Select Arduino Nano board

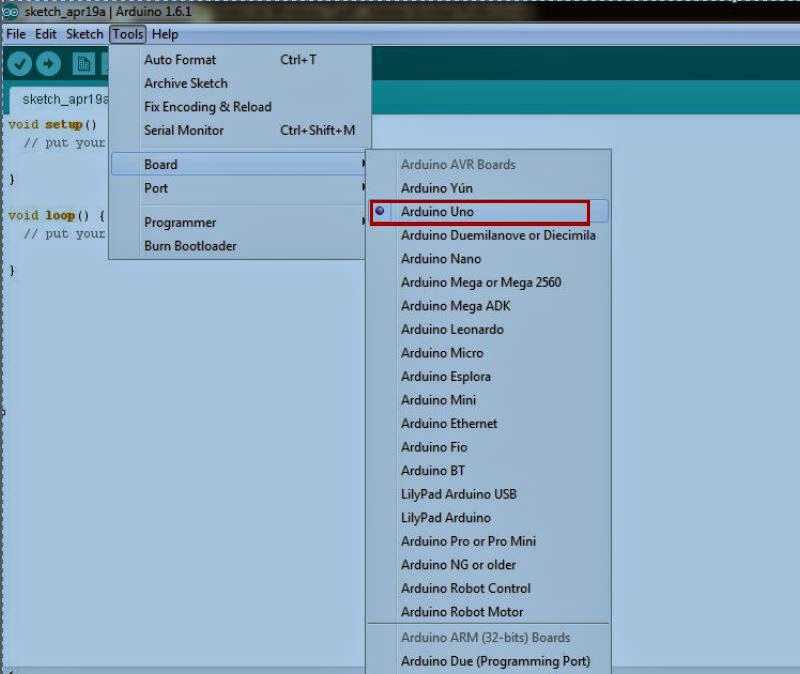pyautogui.click(x=489, y=259)
